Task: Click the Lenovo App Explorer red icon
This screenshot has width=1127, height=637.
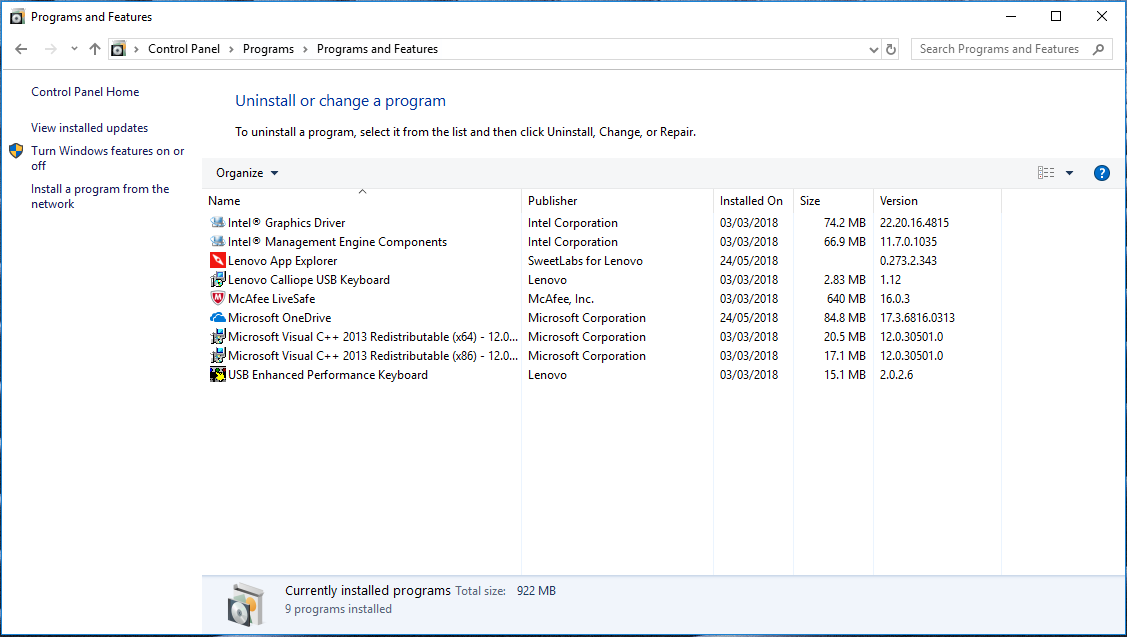Action: 217,260
